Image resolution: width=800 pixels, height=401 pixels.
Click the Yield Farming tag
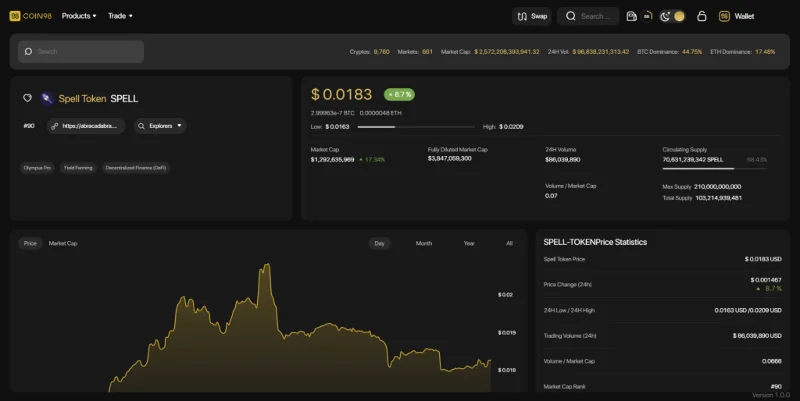coord(78,168)
